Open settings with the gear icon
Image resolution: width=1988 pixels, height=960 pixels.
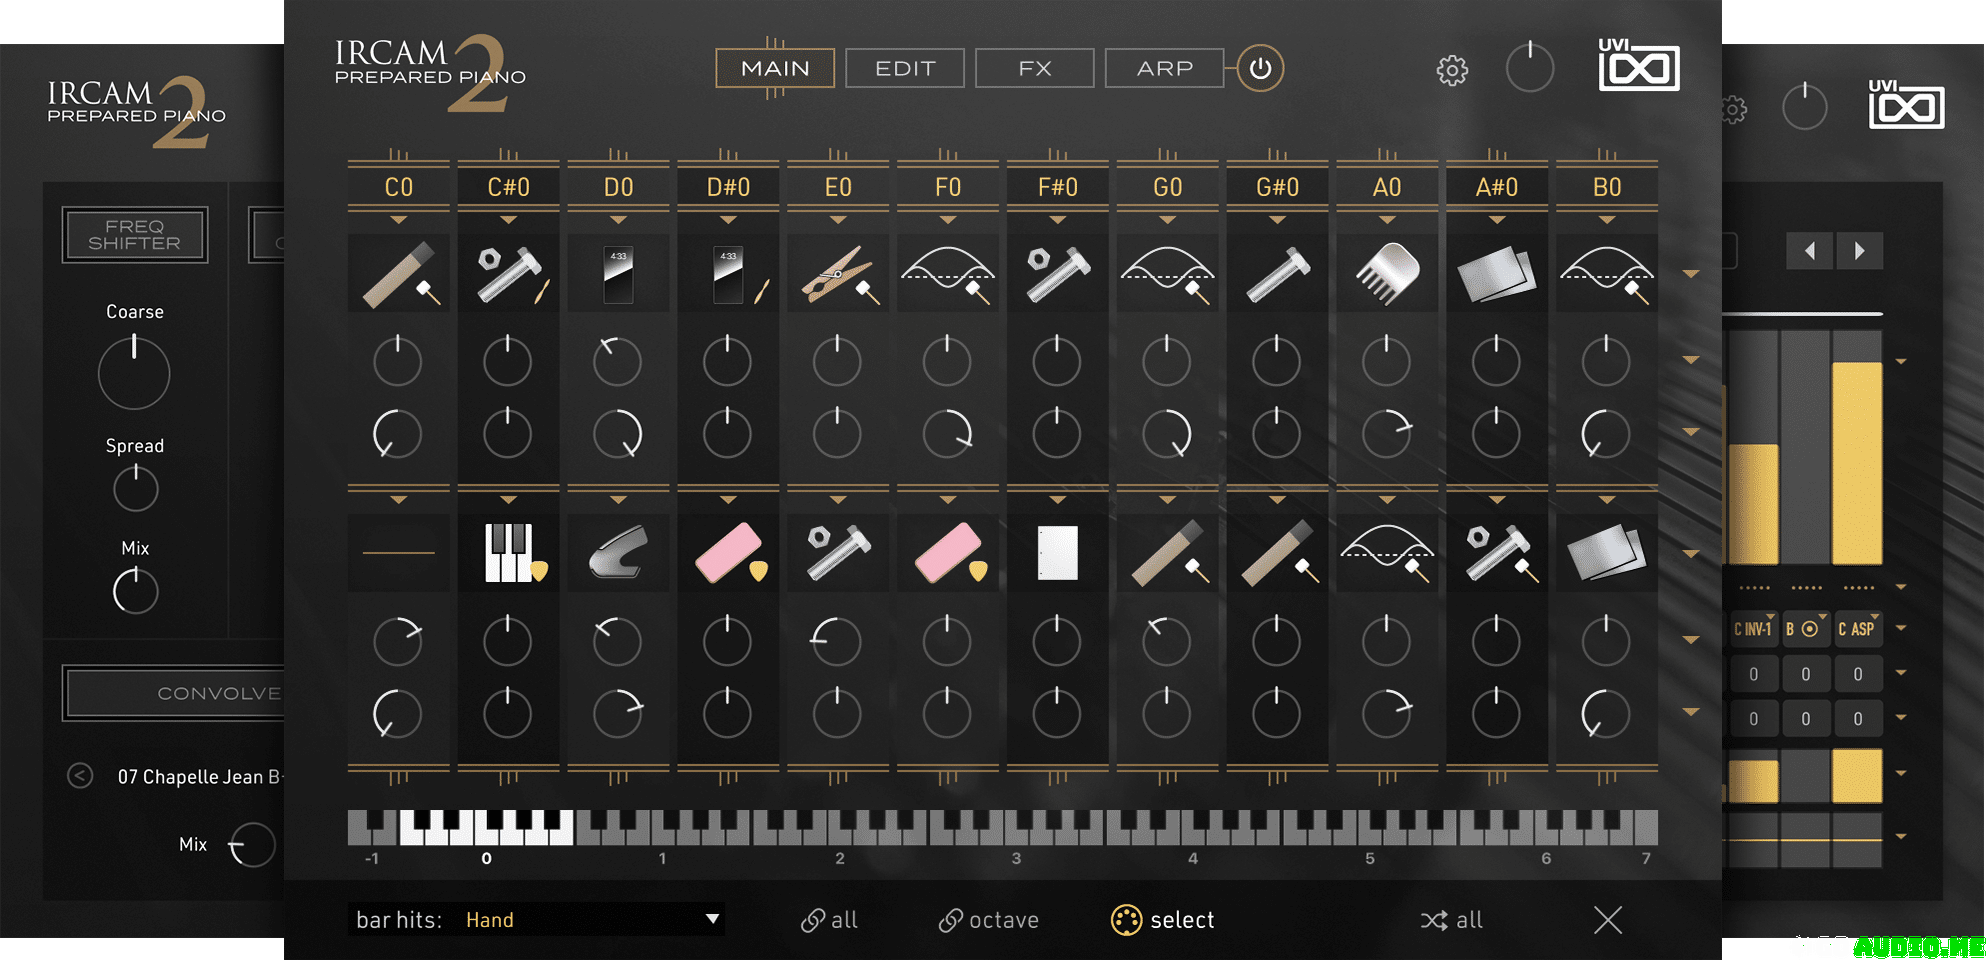1452,70
